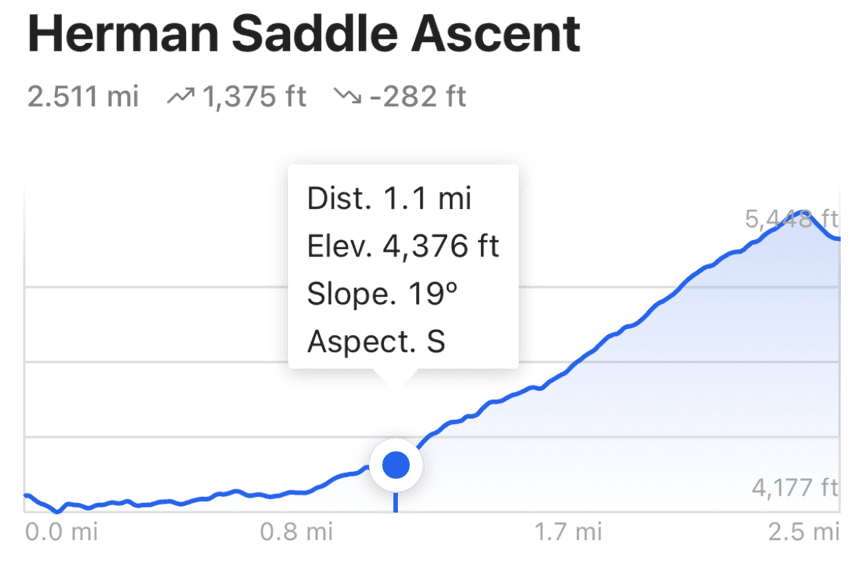864x562 pixels.
Task: Click the elevation line's starting point at left
Action: (26, 495)
